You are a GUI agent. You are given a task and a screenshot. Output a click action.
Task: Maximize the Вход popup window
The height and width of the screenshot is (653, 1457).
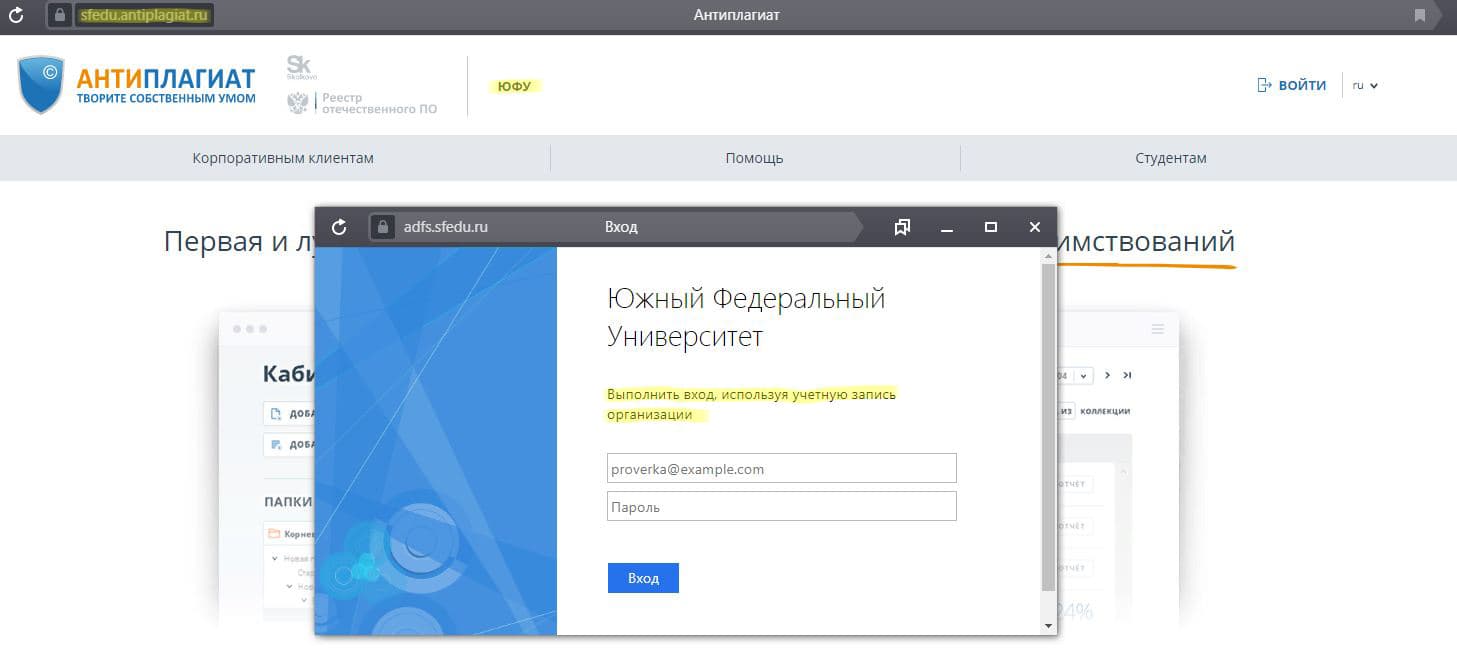pos(991,227)
